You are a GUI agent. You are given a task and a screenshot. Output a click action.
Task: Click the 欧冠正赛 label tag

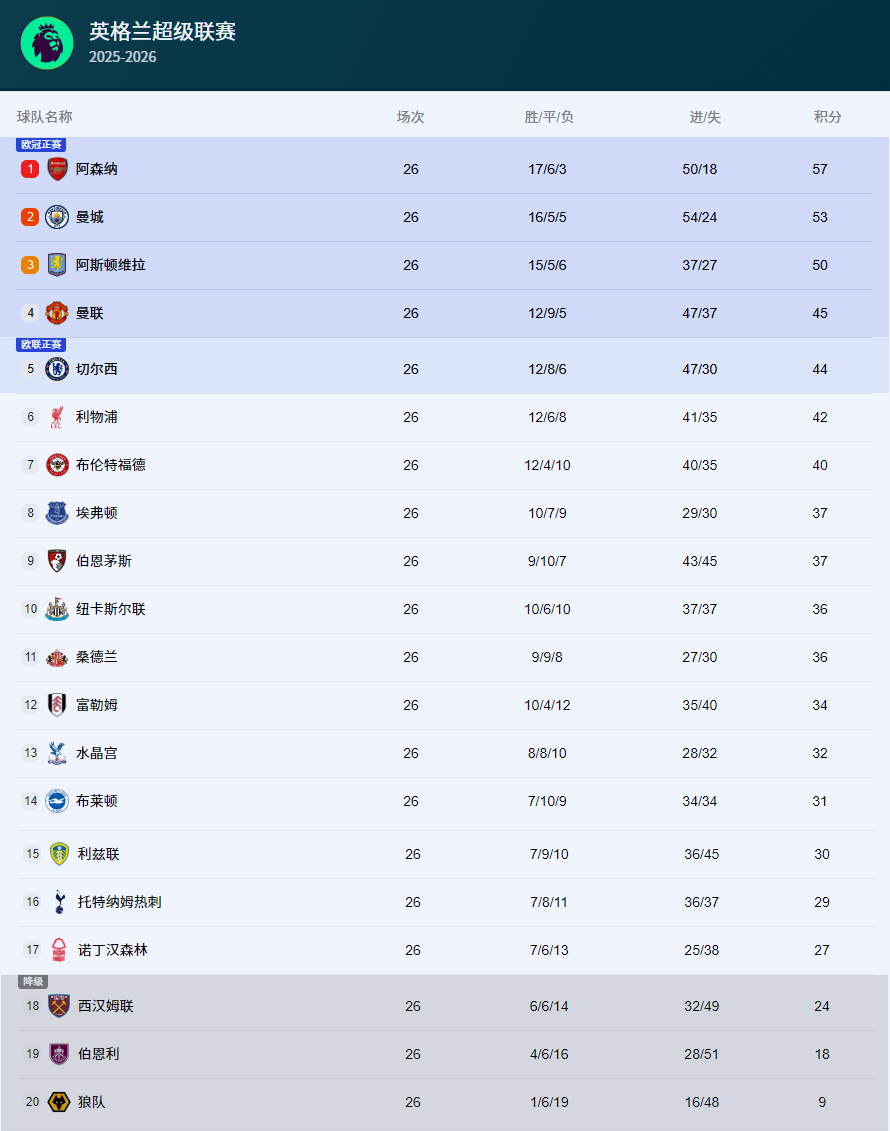pyautogui.click(x=41, y=145)
